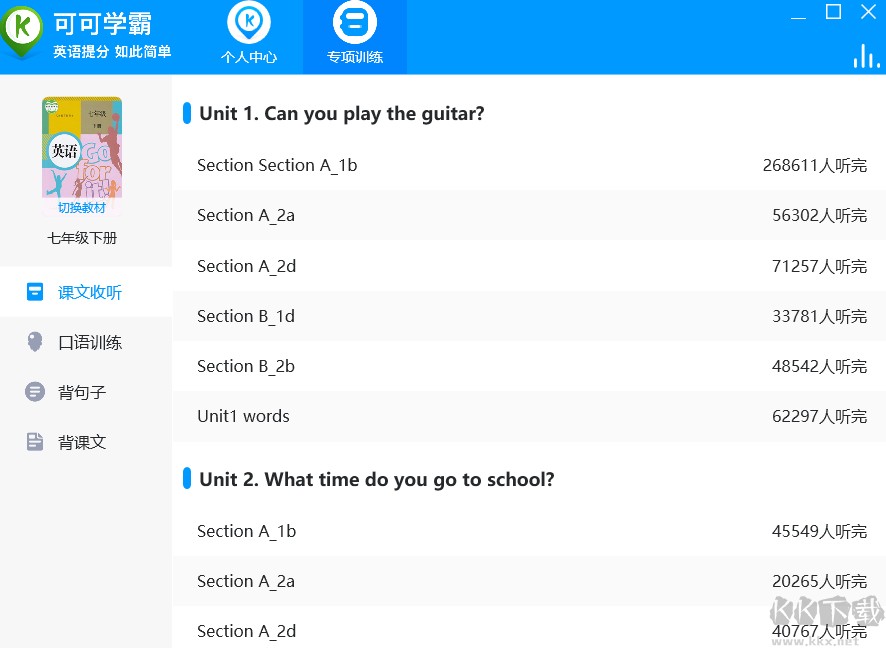Screen dimensions: 886x648
Task: Select the Unit1 words item
Action: click(x=243, y=415)
